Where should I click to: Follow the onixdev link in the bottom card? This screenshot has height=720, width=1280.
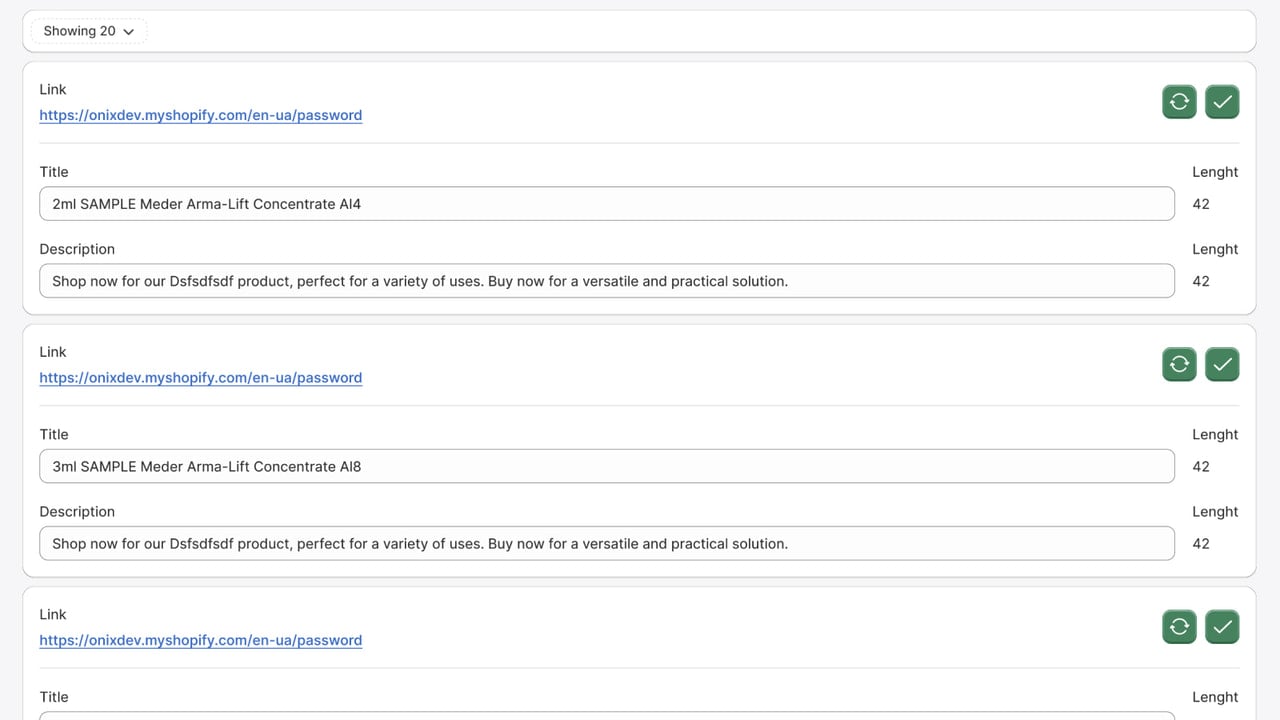[x=201, y=640]
